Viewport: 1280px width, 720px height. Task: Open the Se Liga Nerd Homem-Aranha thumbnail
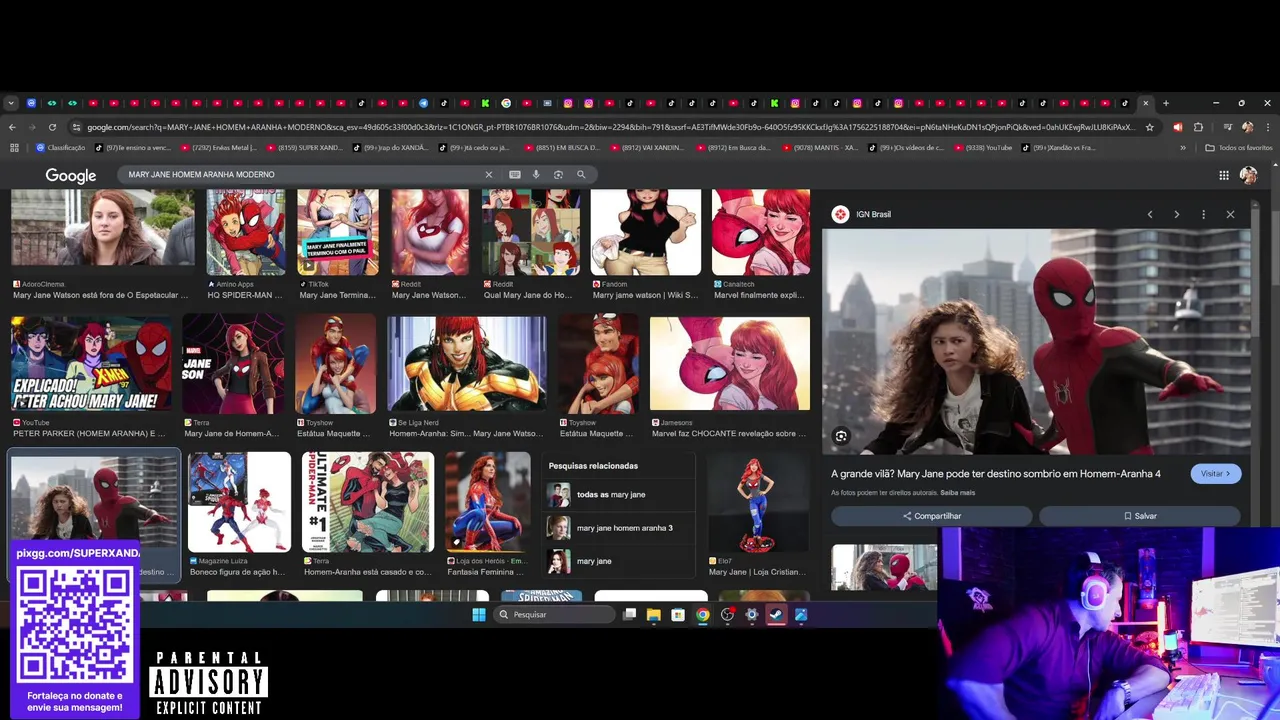pyautogui.click(x=467, y=364)
